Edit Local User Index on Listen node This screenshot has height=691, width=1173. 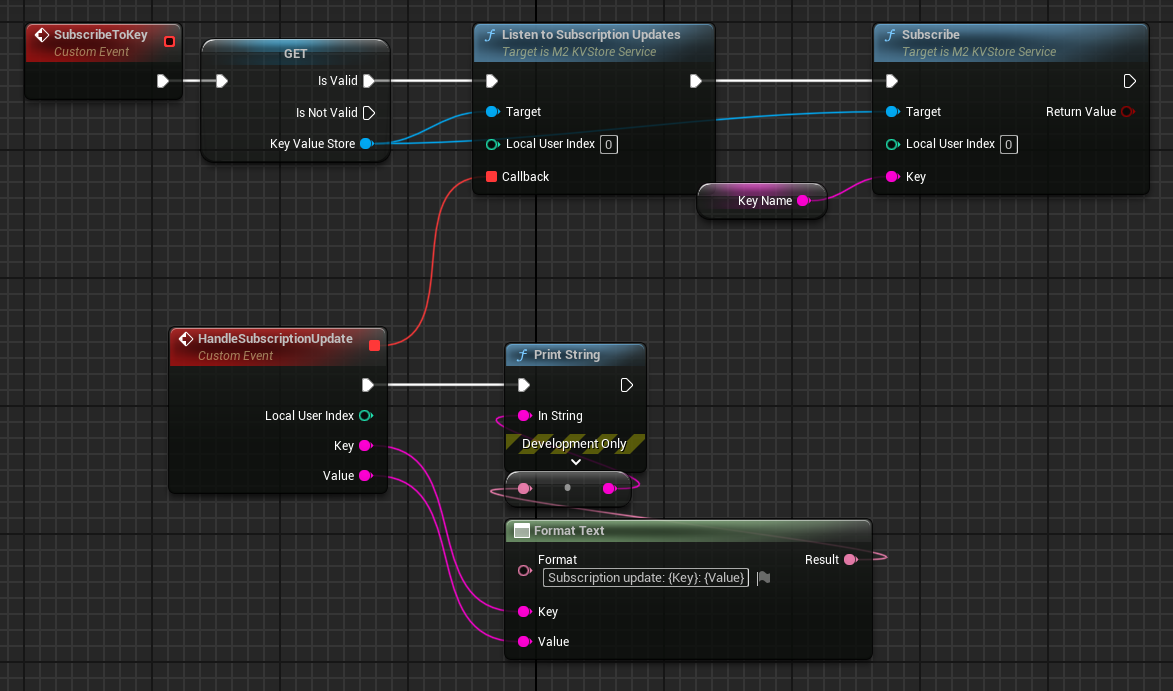(x=608, y=145)
